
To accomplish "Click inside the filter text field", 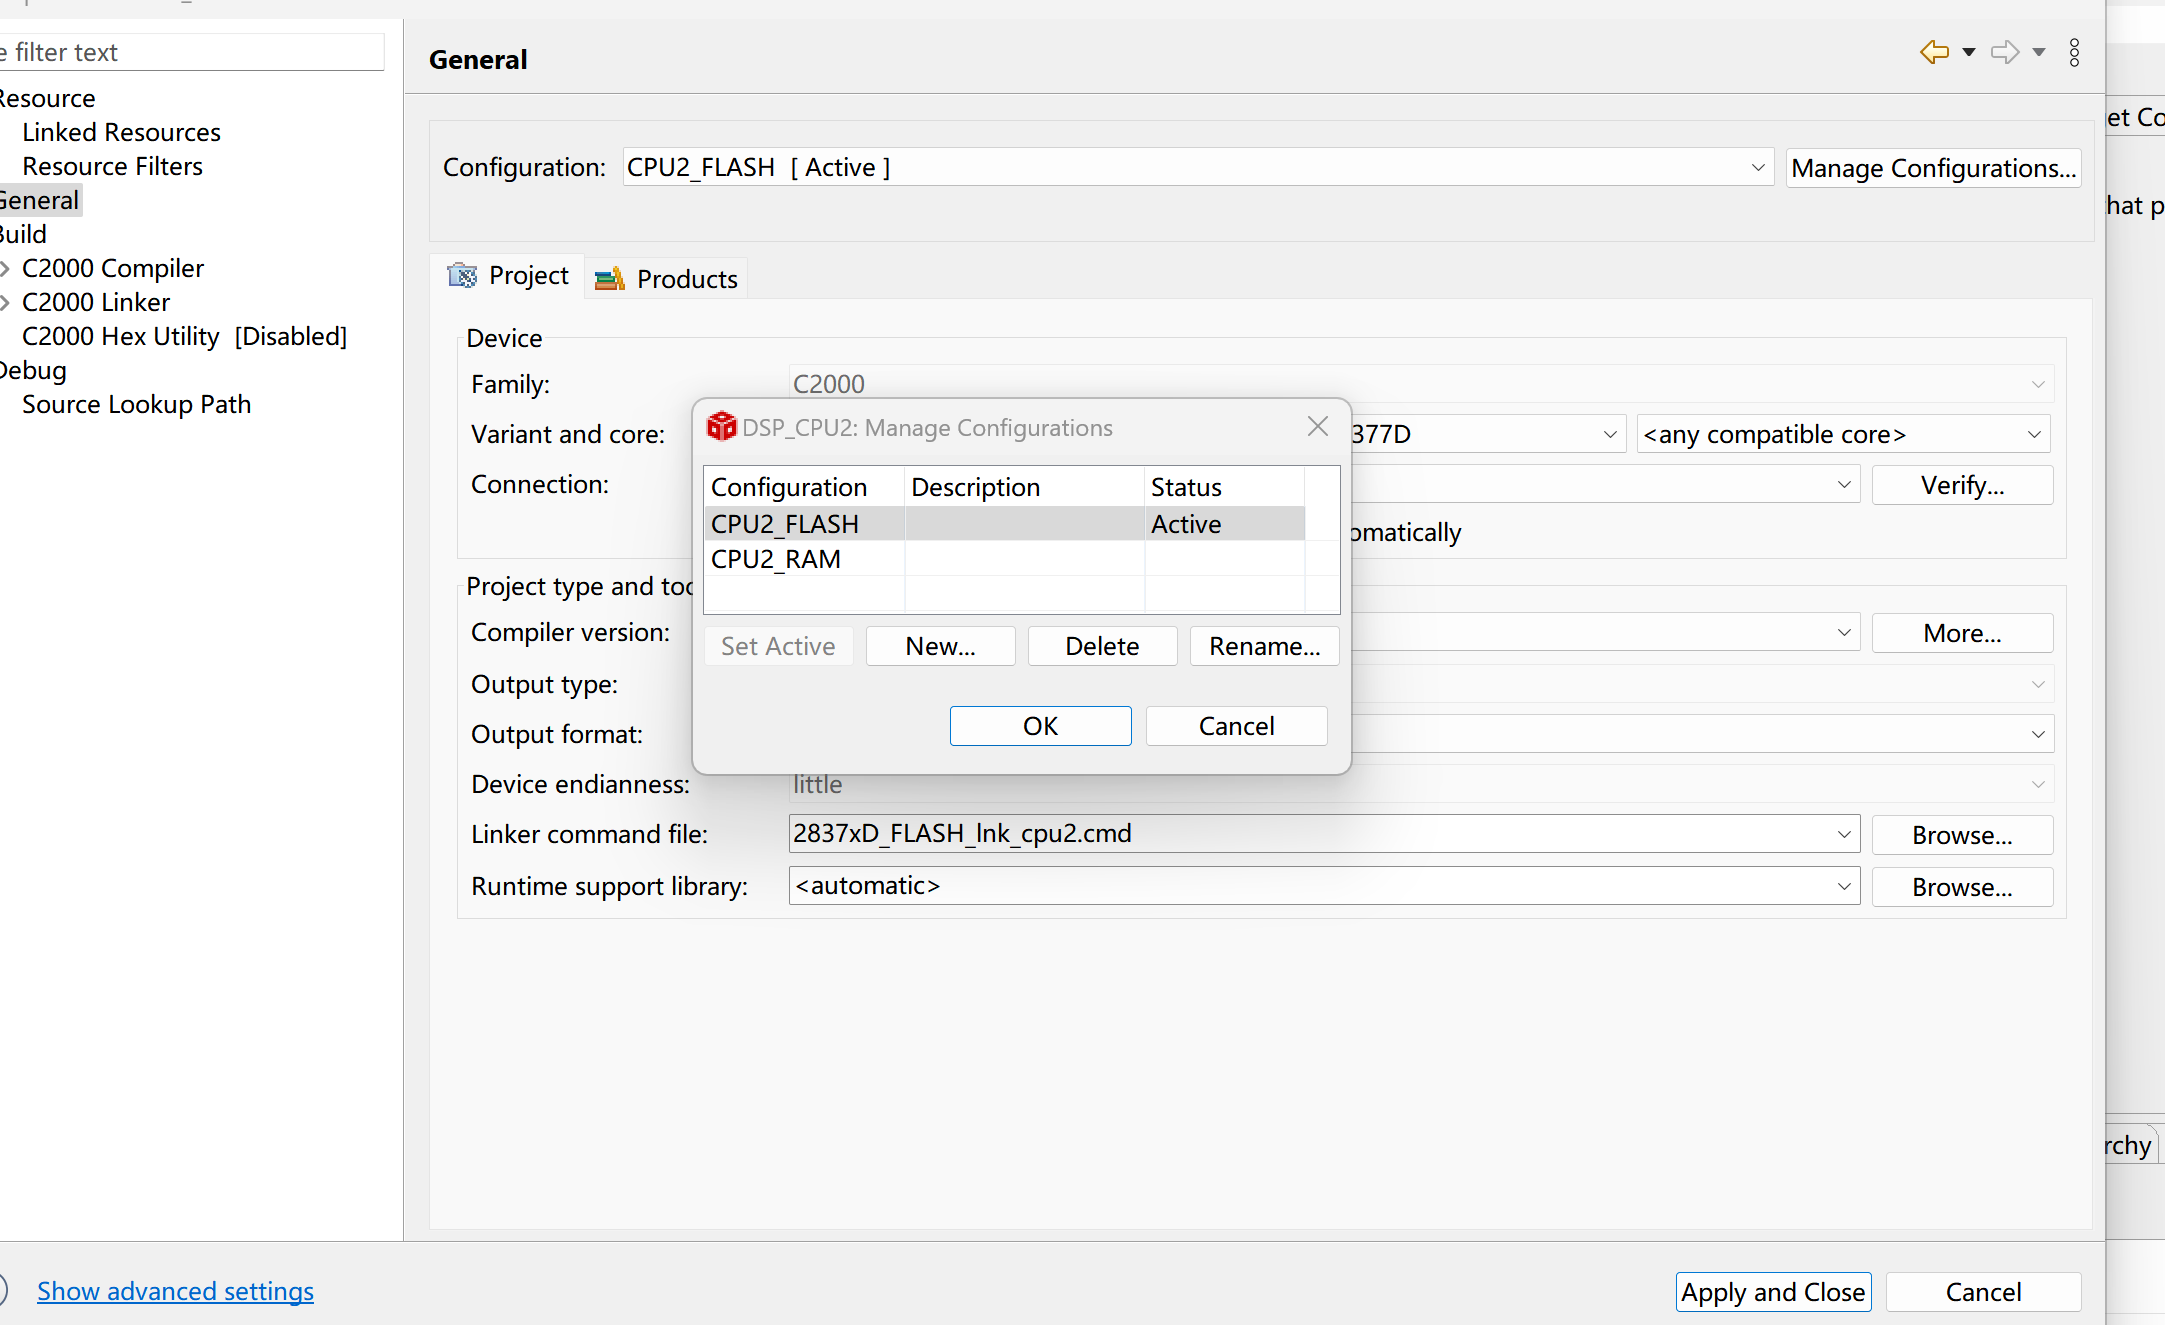I will coord(190,52).
